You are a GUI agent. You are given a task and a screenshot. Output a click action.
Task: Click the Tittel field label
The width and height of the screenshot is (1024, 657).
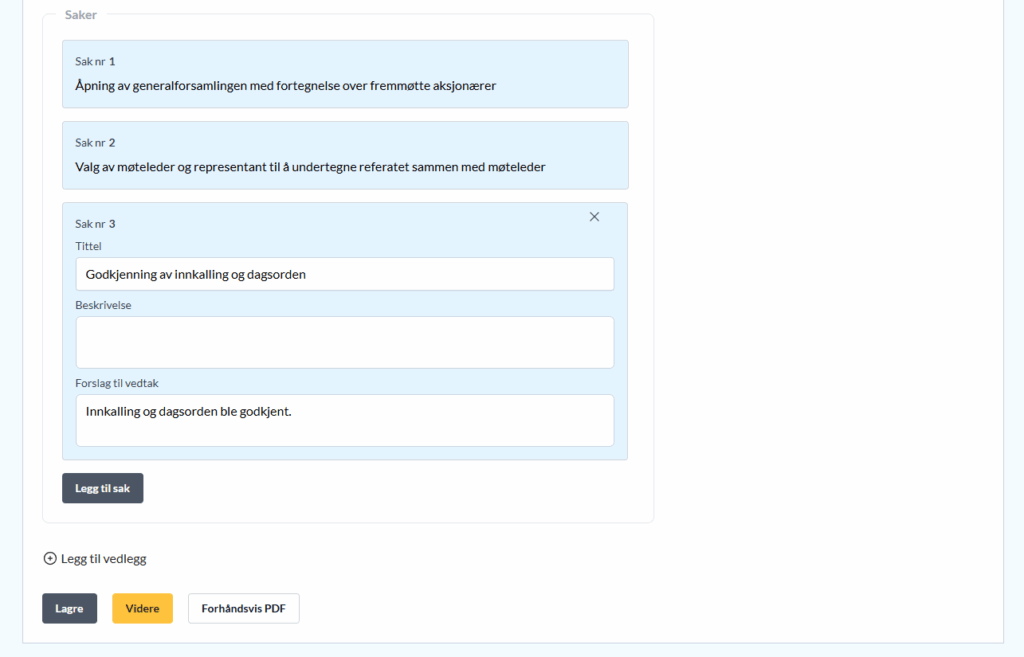tap(88, 246)
